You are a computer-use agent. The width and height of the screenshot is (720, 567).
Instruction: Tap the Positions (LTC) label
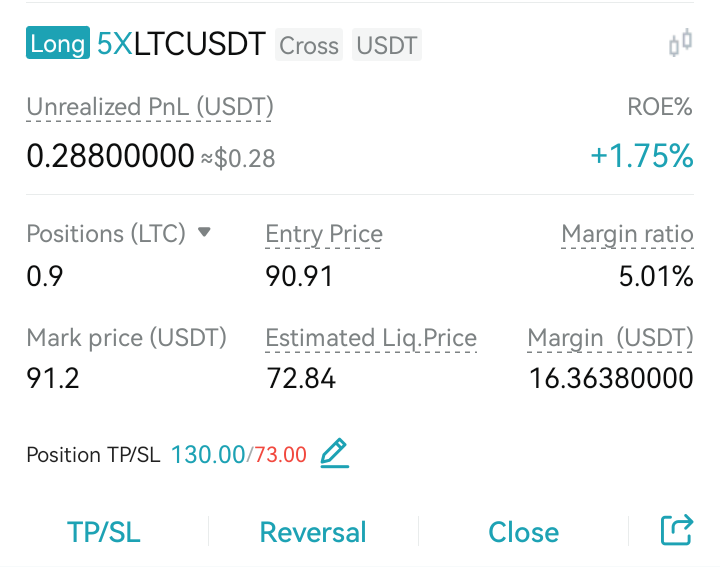106,234
